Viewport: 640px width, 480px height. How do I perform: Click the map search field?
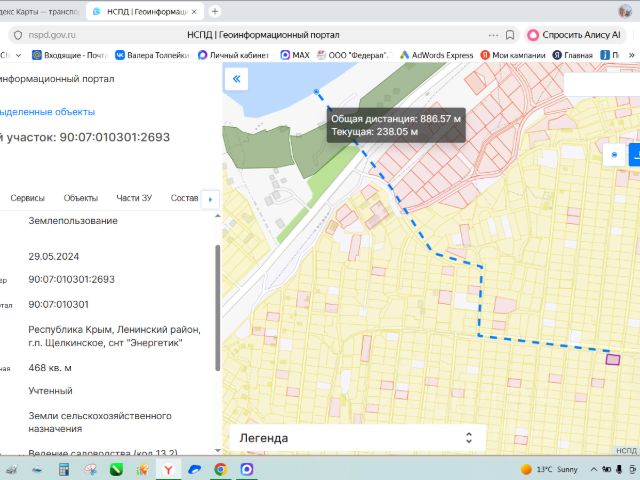[x=602, y=84]
